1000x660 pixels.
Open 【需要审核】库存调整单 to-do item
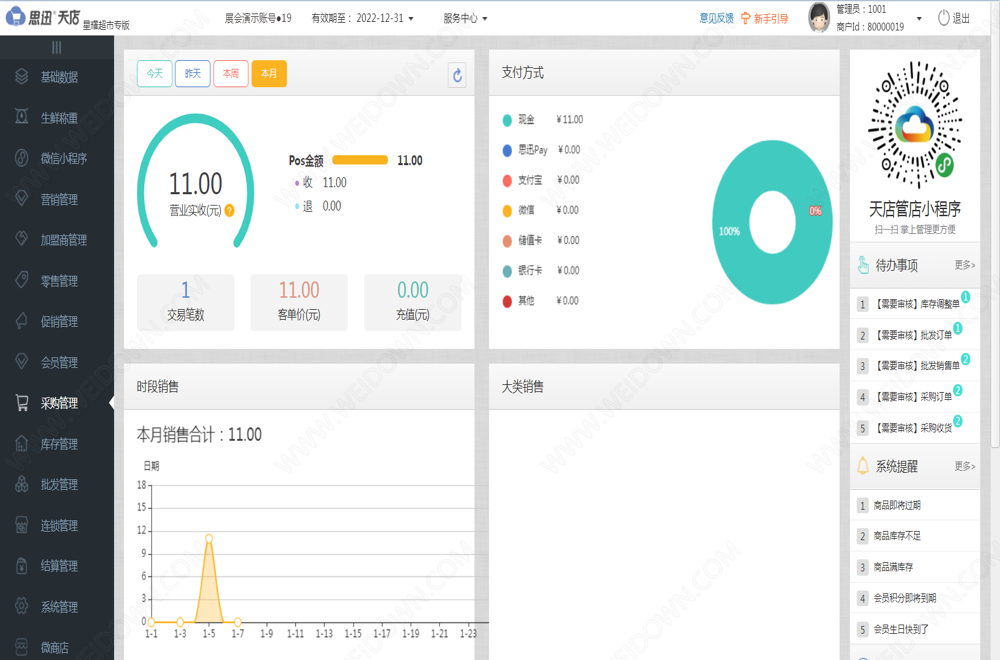(x=915, y=304)
